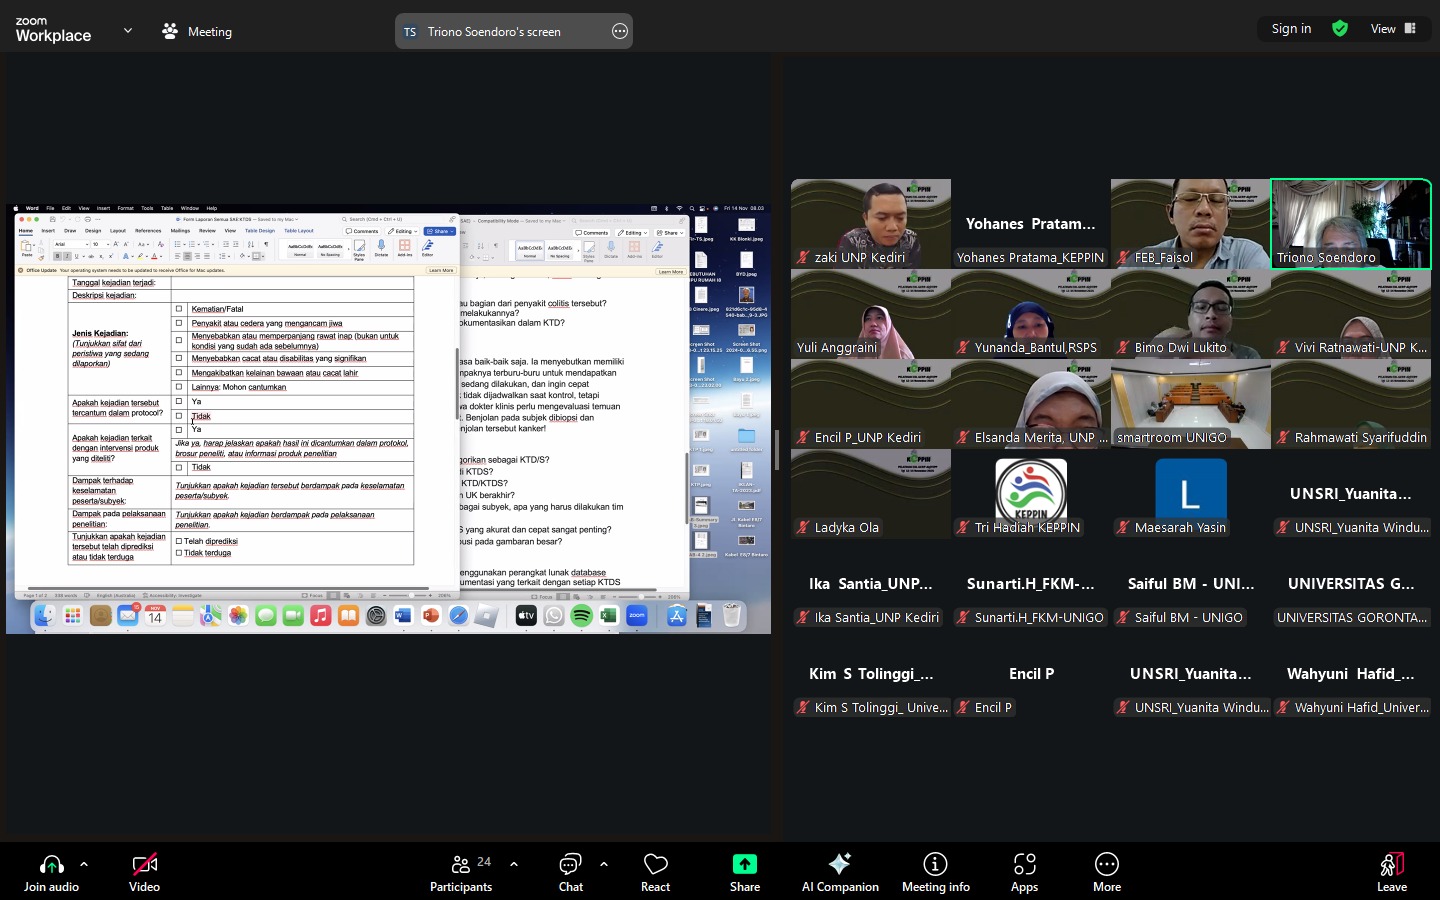
Task: Open the Zoom Workplace dropdown menu
Action: tap(127, 31)
